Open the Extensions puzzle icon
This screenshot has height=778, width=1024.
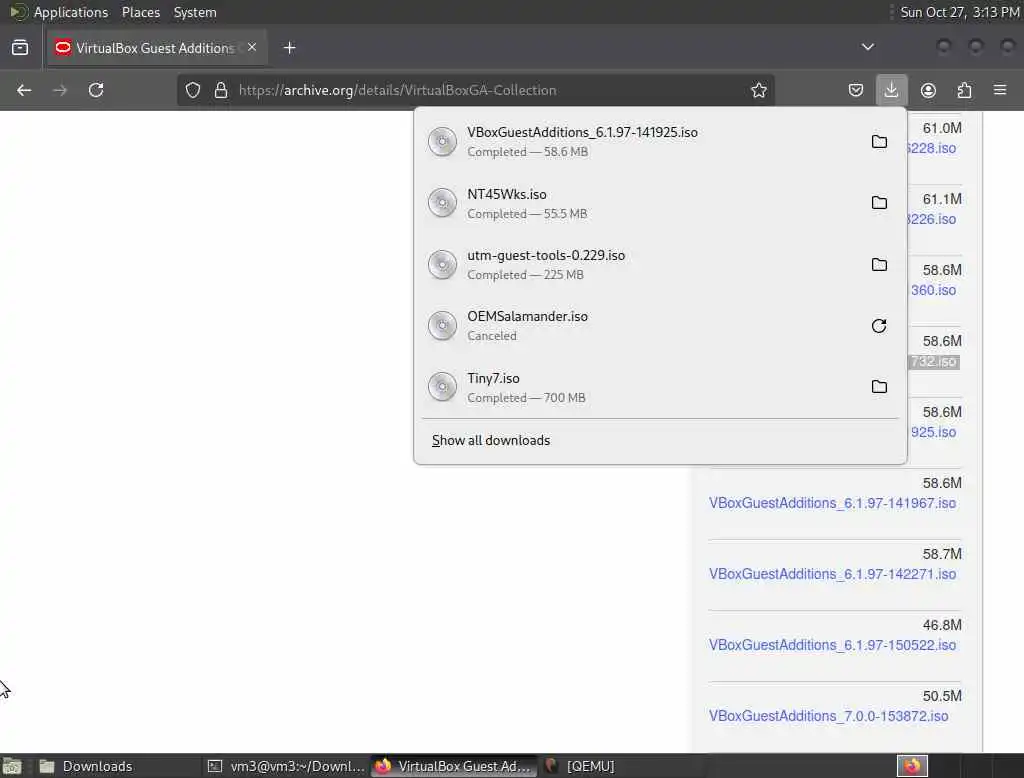click(964, 90)
